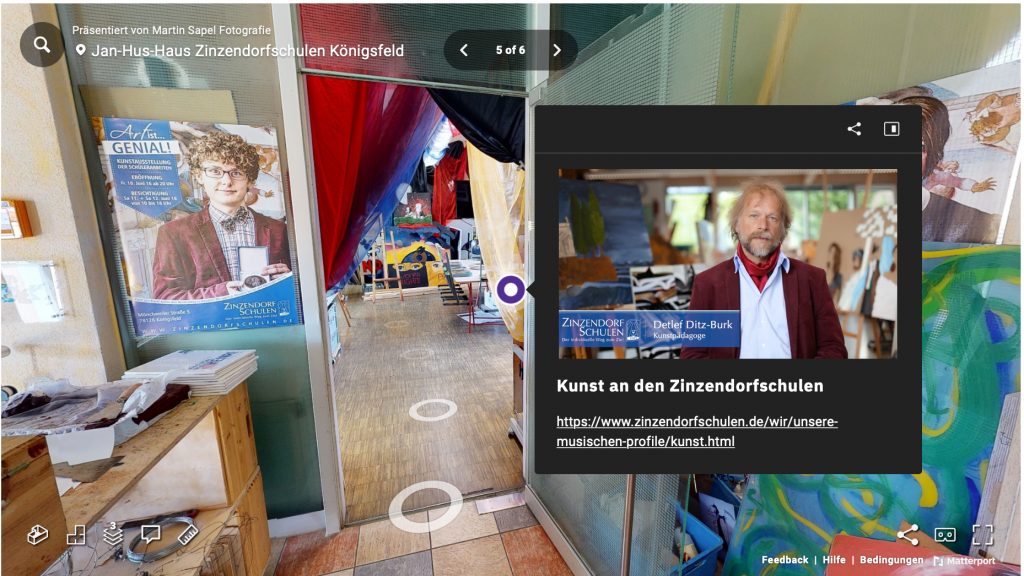The height and width of the screenshot is (576, 1024).
Task: Switch to floor plan view
Action: tap(76, 536)
